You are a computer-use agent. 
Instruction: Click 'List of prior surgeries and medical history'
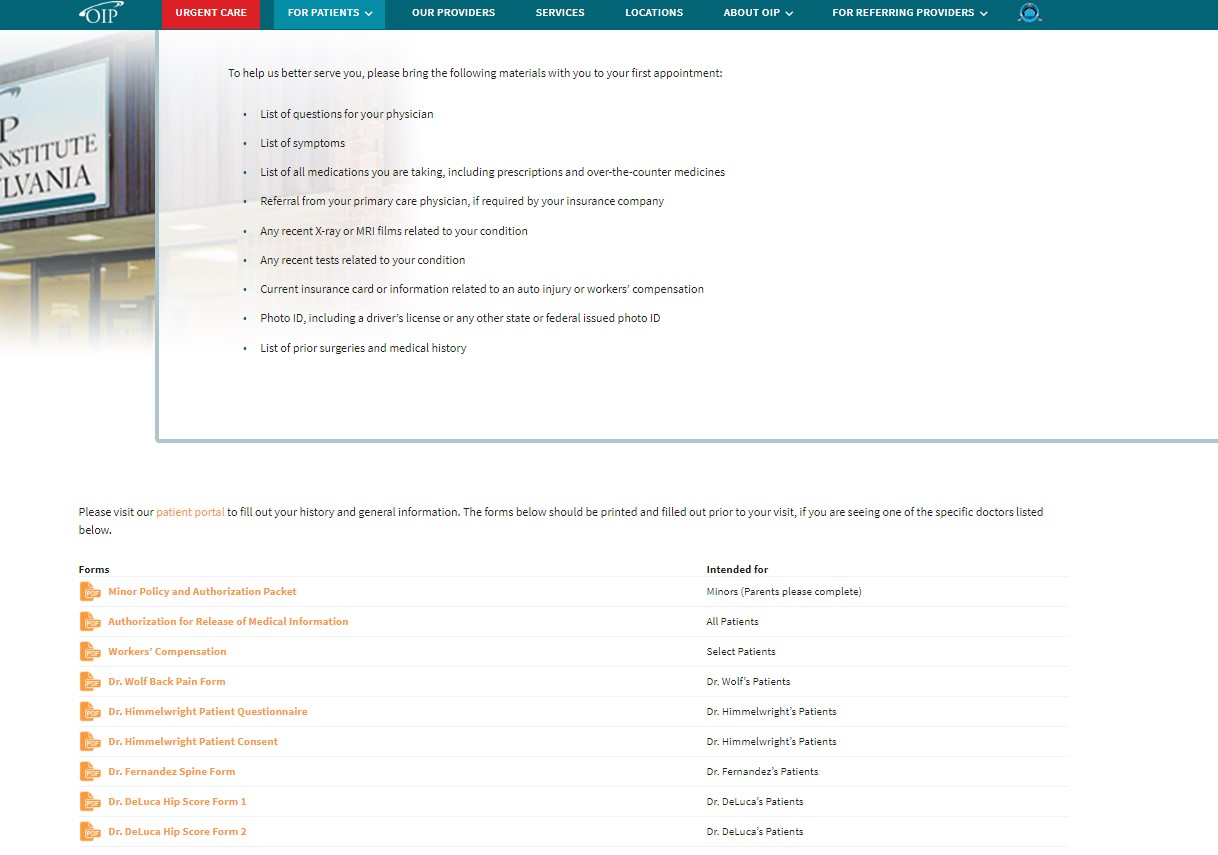[x=363, y=348]
